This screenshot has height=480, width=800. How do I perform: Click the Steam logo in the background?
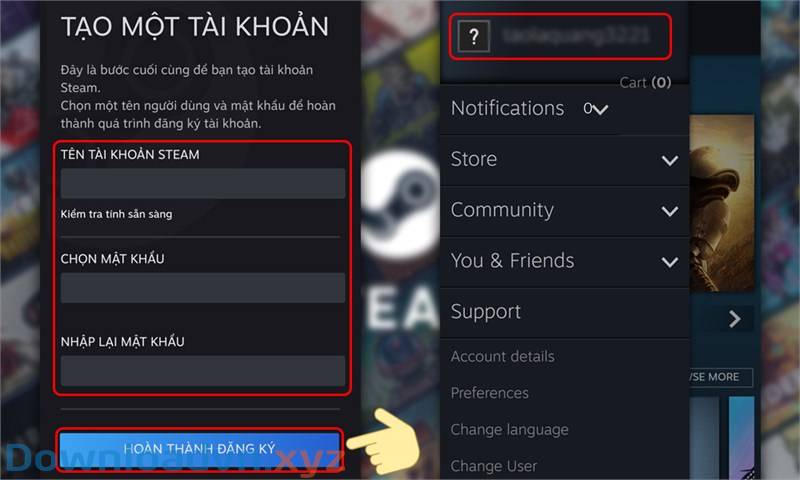point(401,204)
